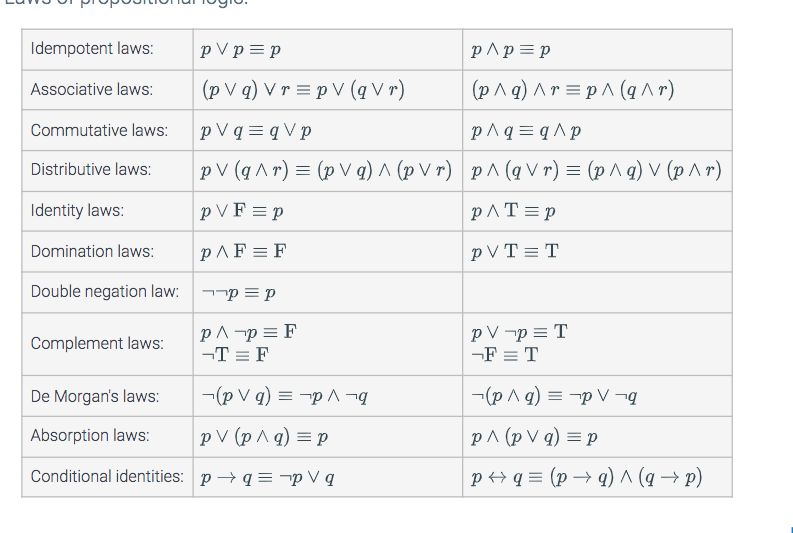
Task: Select the identity formula p ∧ T ≡ p
Action: pyautogui.click(x=513, y=211)
